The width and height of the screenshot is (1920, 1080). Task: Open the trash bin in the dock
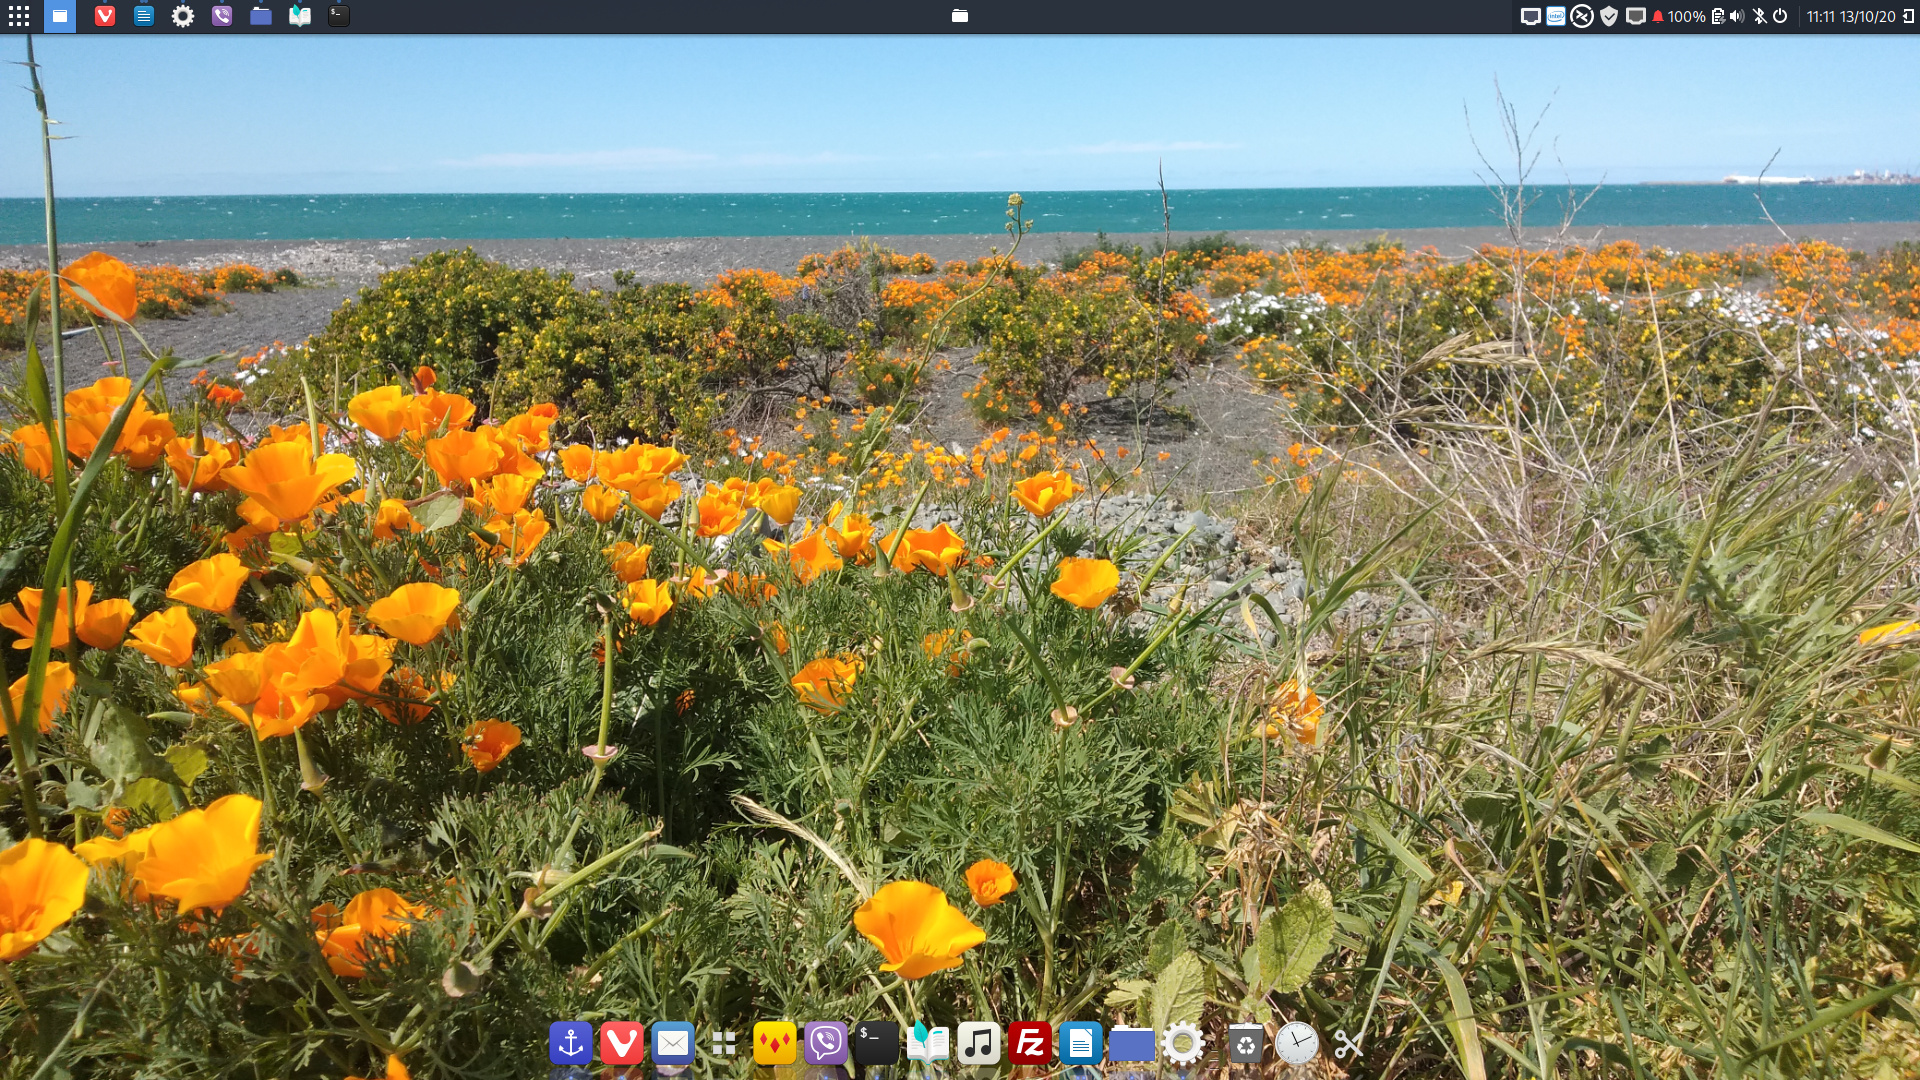[x=1245, y=1044]
